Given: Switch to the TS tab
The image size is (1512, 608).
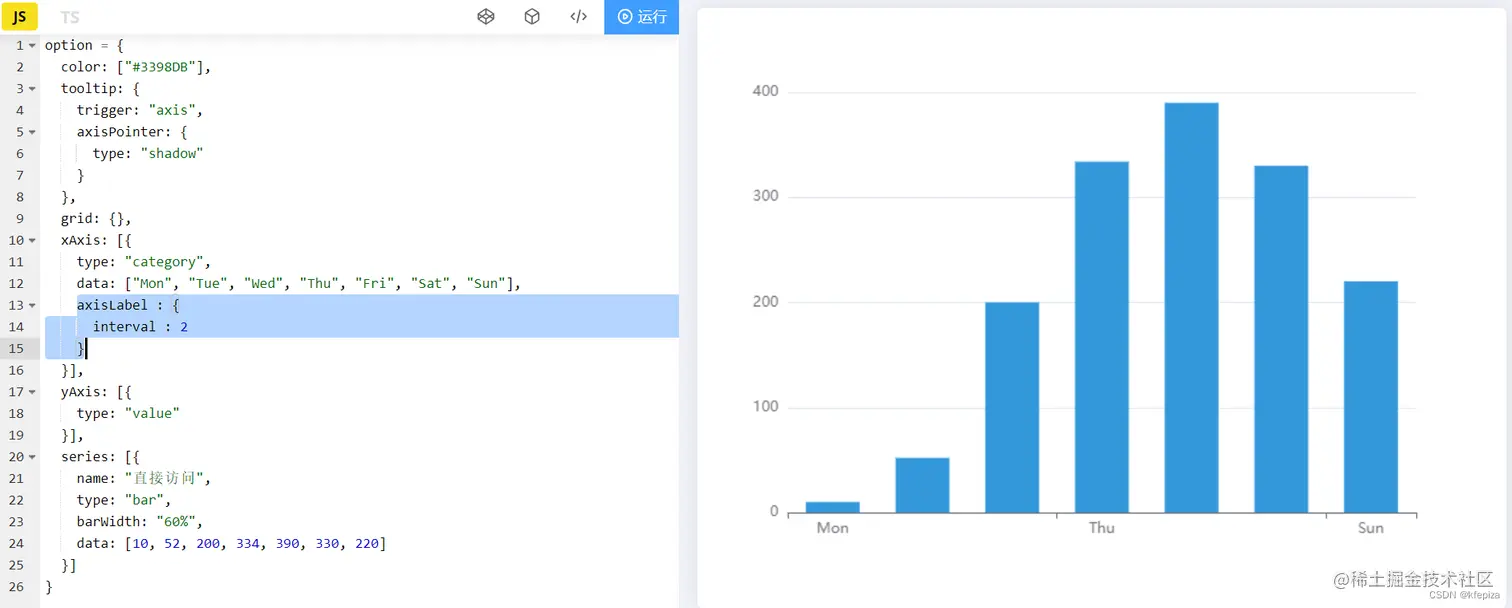Looking at the screenshot, I should [69, 17].
